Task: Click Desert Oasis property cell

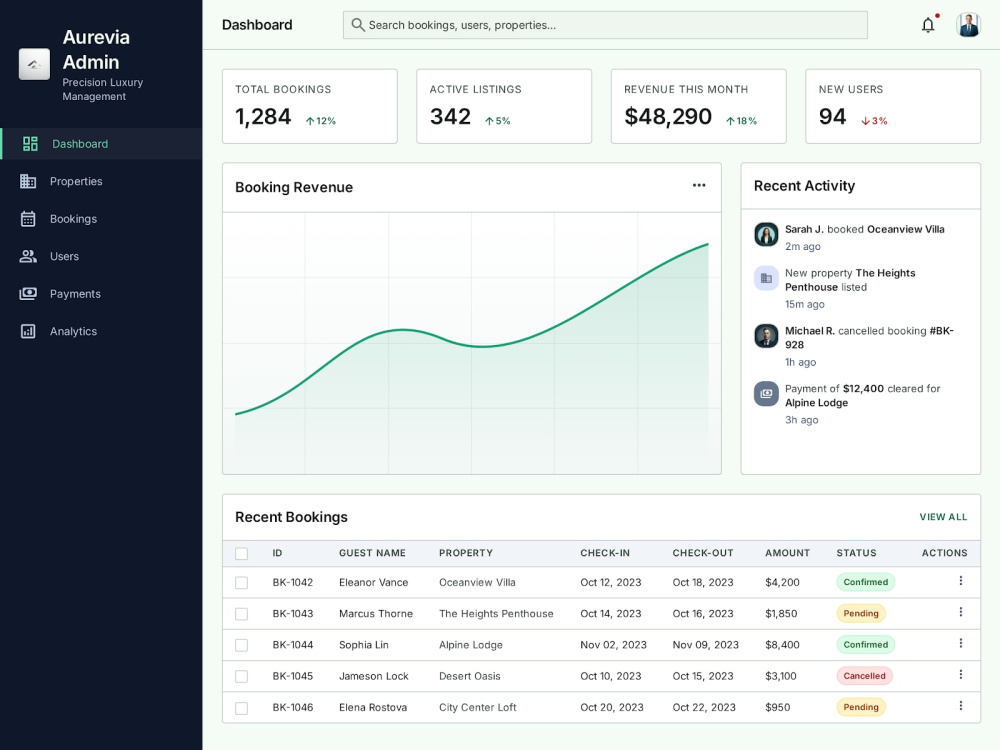Action: [x=469, y=676]
